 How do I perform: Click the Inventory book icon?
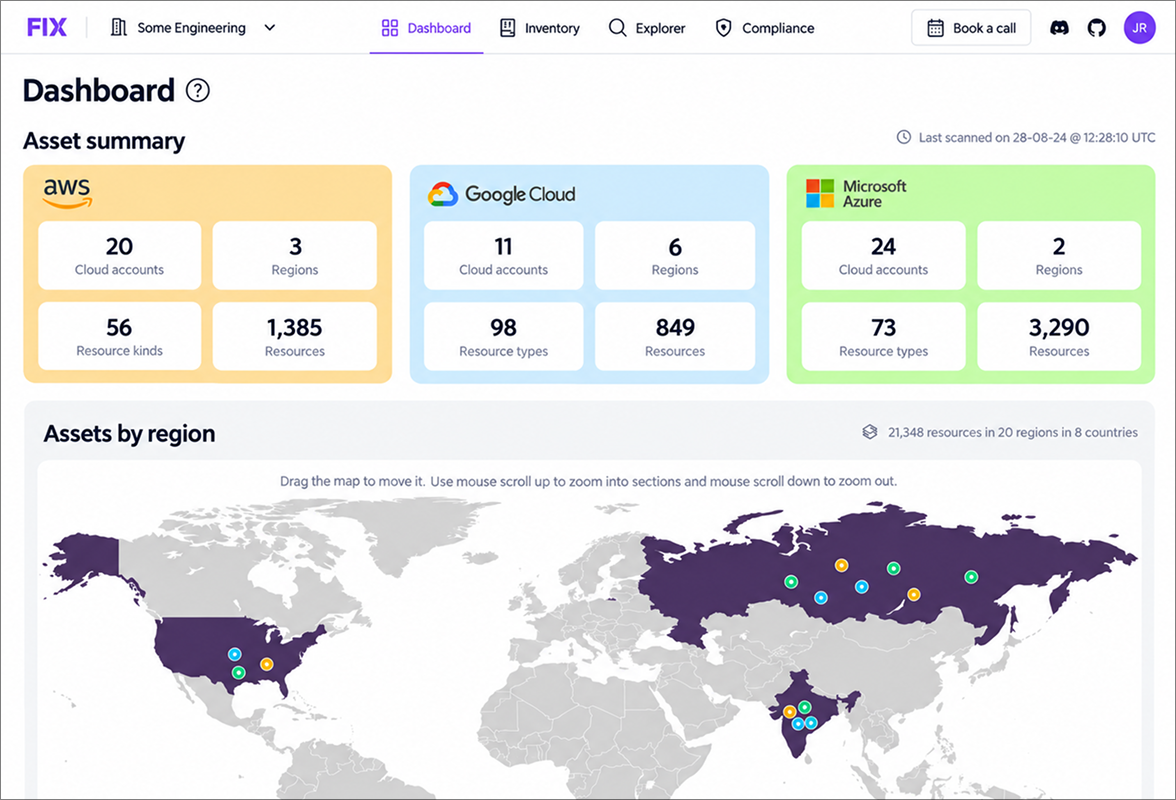508,28
